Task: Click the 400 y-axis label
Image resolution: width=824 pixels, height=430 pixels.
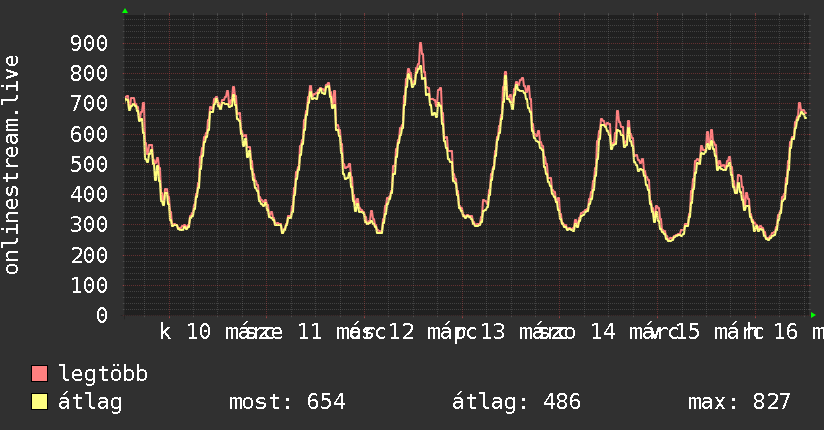Action: click(89, 194)
